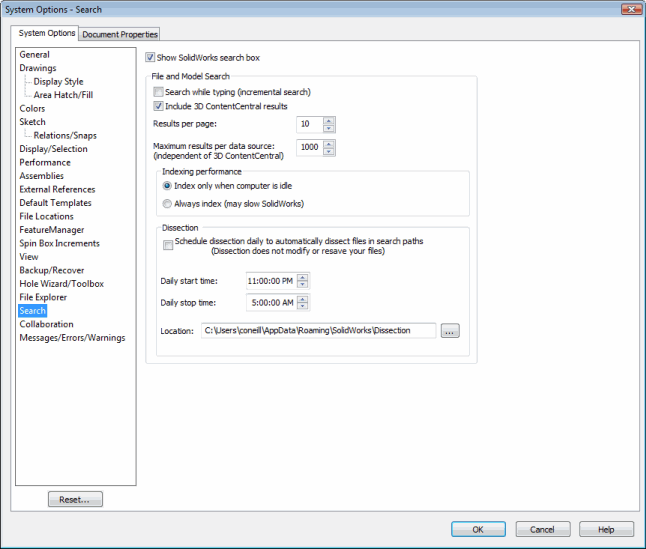Screen dimensions: 646x549
Task: Open External References category
Action: tap(57, 189)
